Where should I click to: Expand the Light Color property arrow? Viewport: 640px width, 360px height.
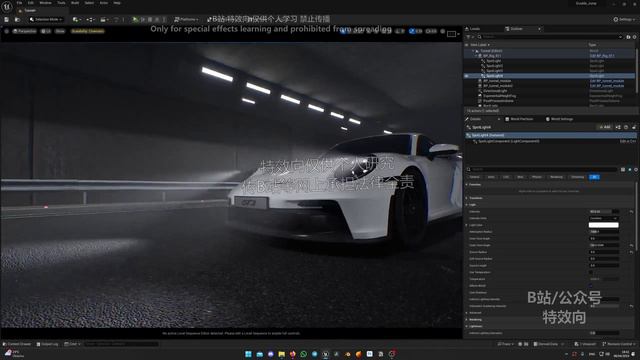click(x=467, y=225)
